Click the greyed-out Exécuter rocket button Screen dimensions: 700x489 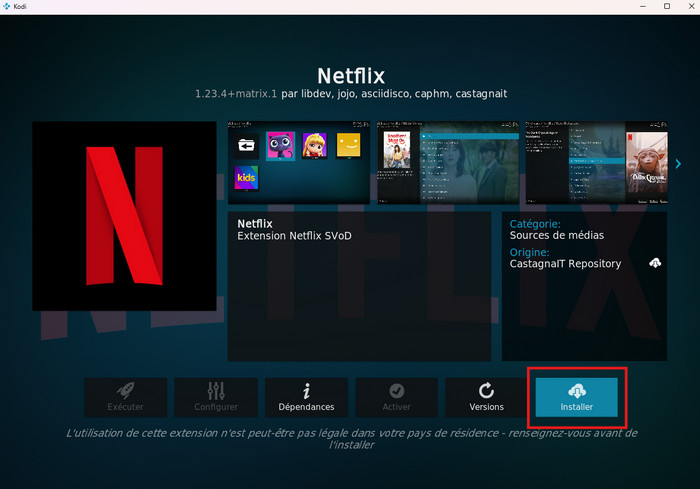coord(125,397)
